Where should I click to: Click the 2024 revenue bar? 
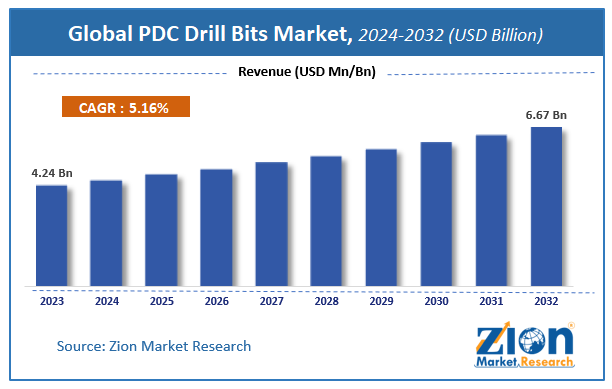tap(106, 233)
